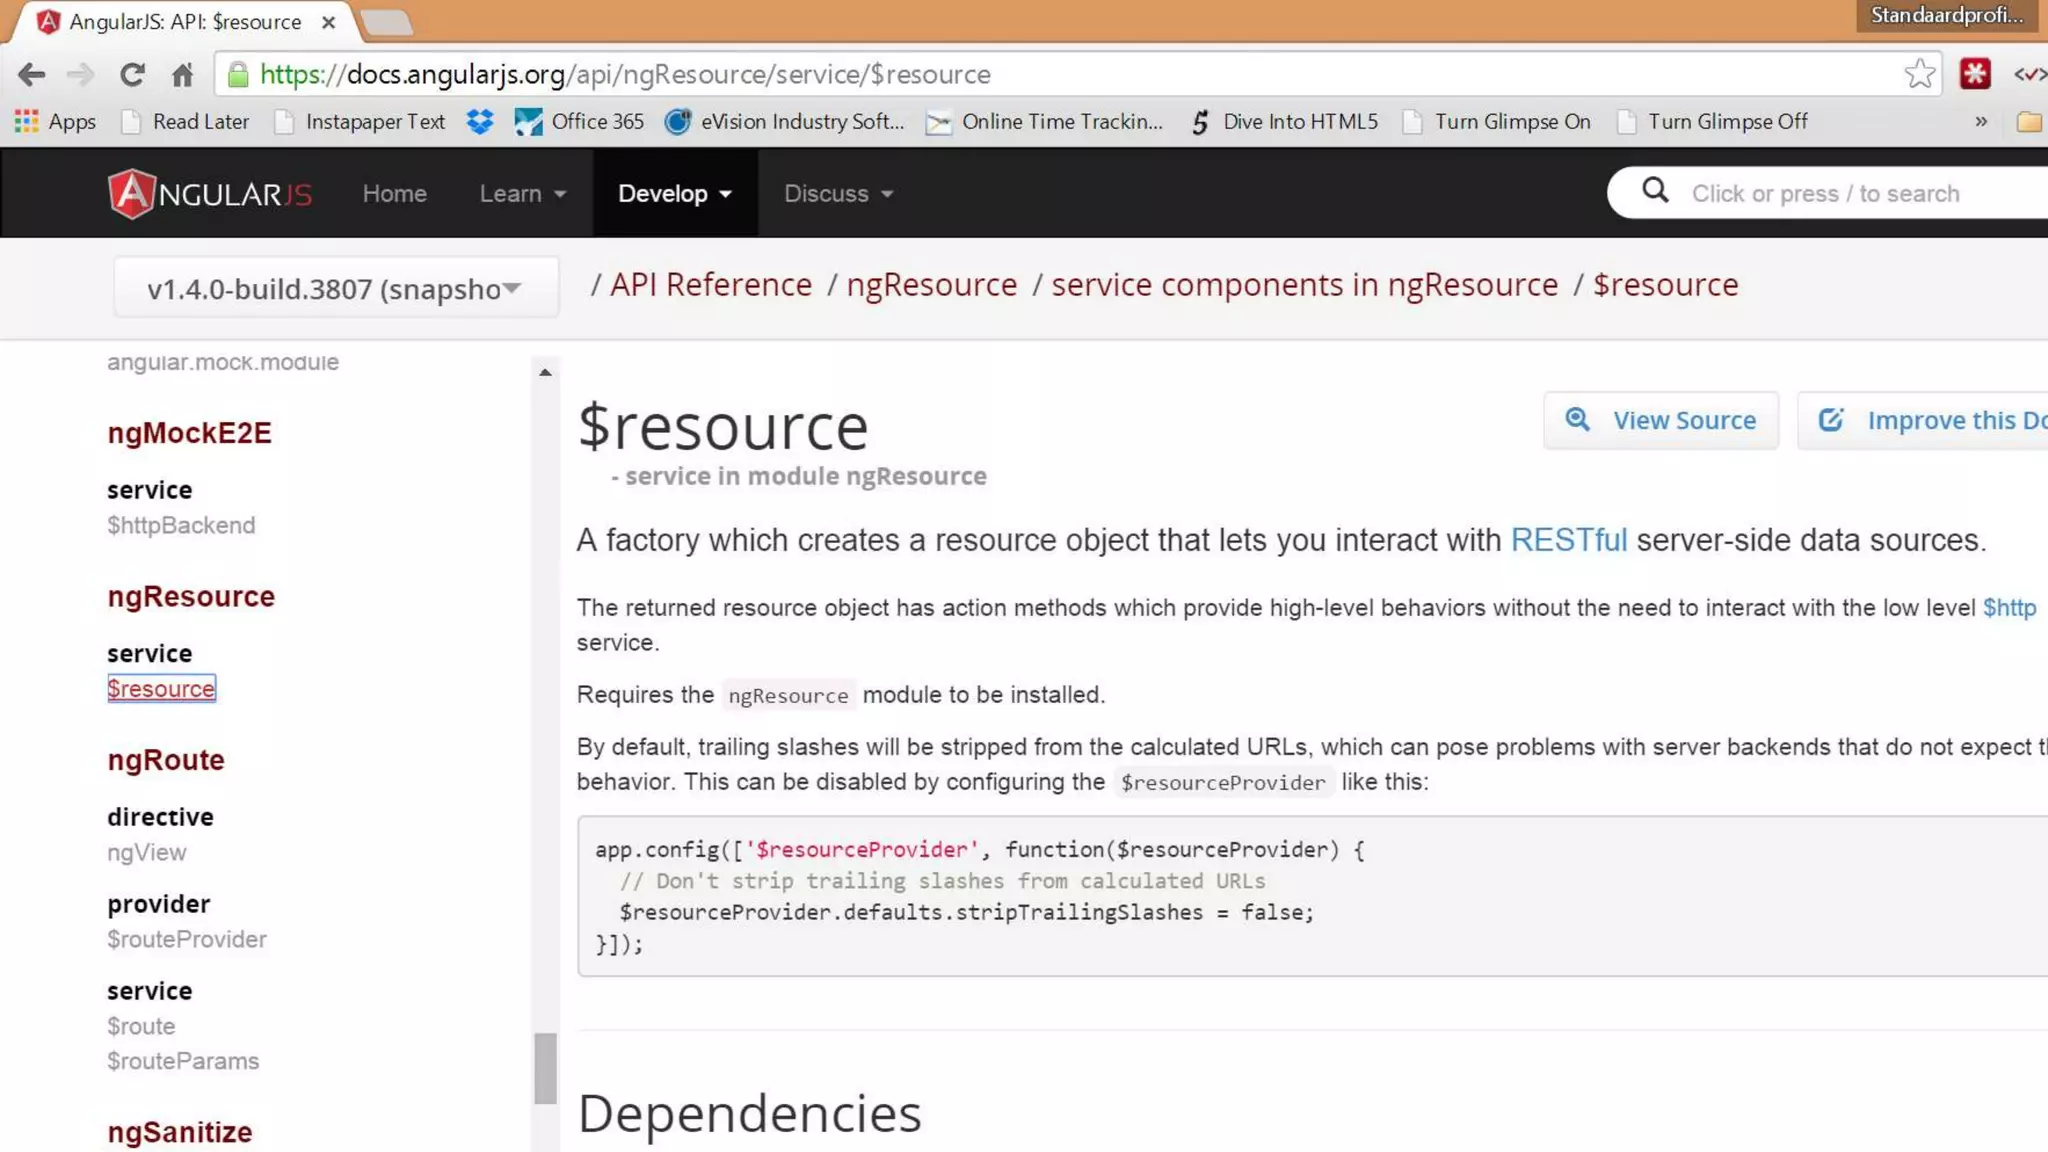
Task: Open the Develop menu
Action: point(674,193)
